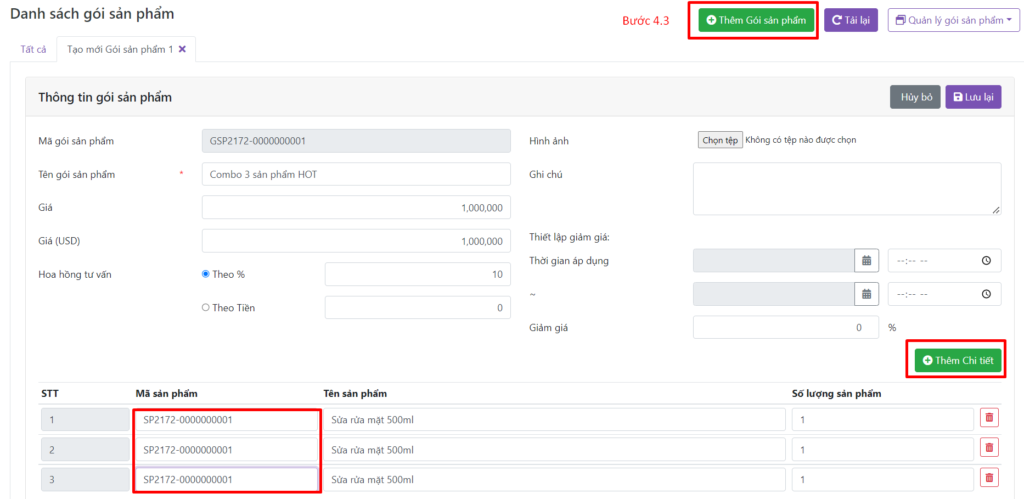Click trash icon on second product row

pyautogui.click(x=990, y=448)
